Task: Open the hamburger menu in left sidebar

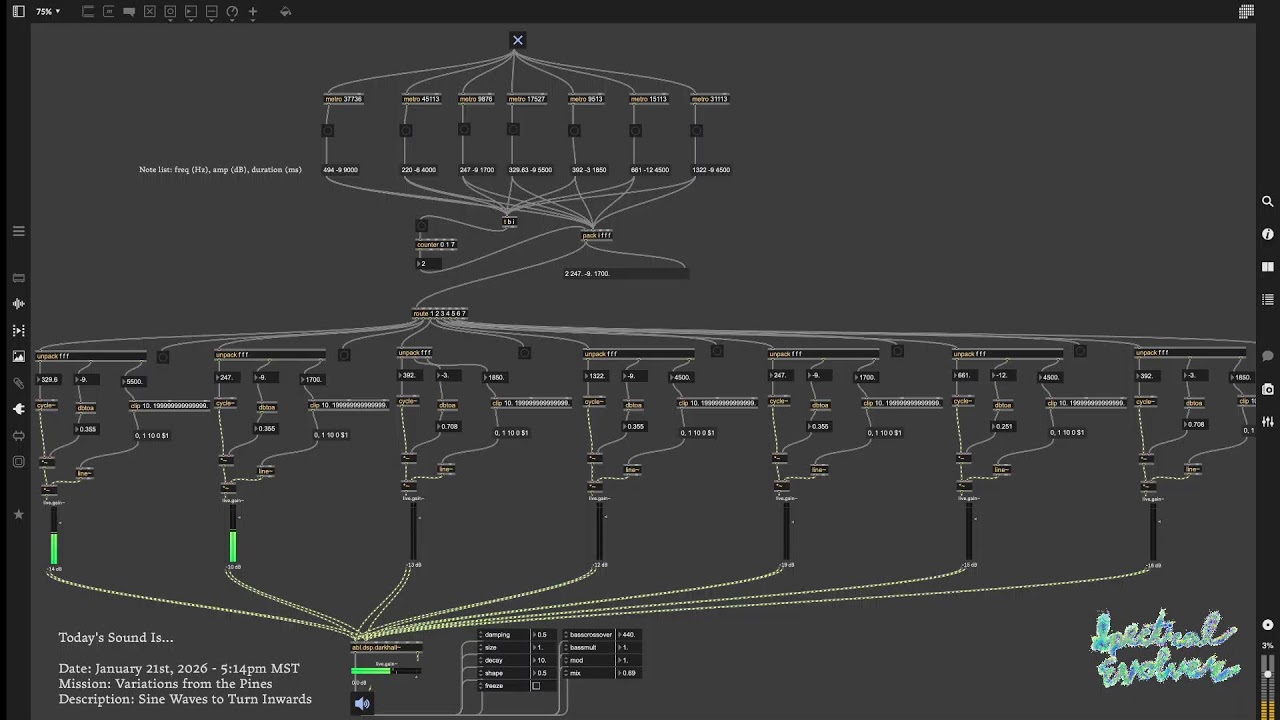Action: coord(18,231)
